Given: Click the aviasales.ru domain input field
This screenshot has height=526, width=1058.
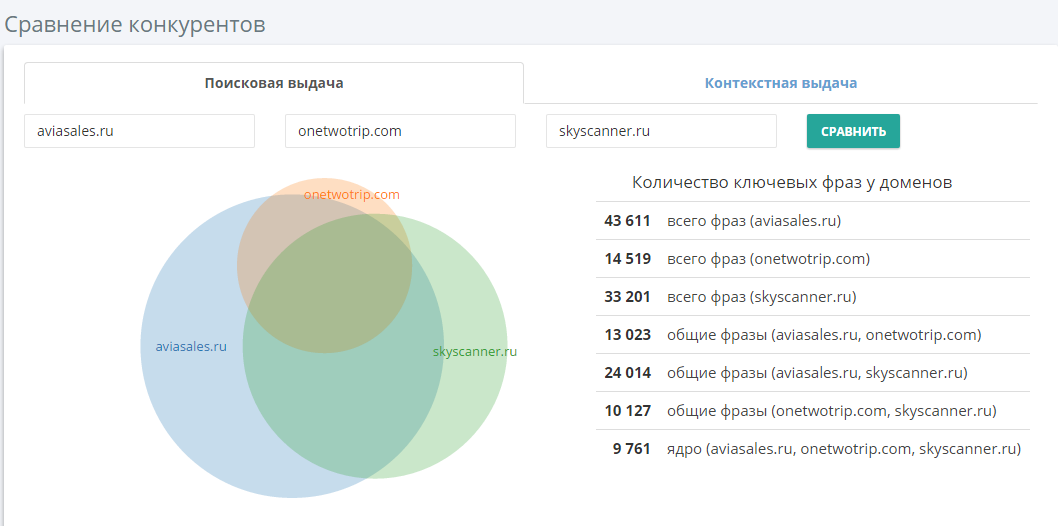Looking at the screenshot, I should [x=139, y=131].
